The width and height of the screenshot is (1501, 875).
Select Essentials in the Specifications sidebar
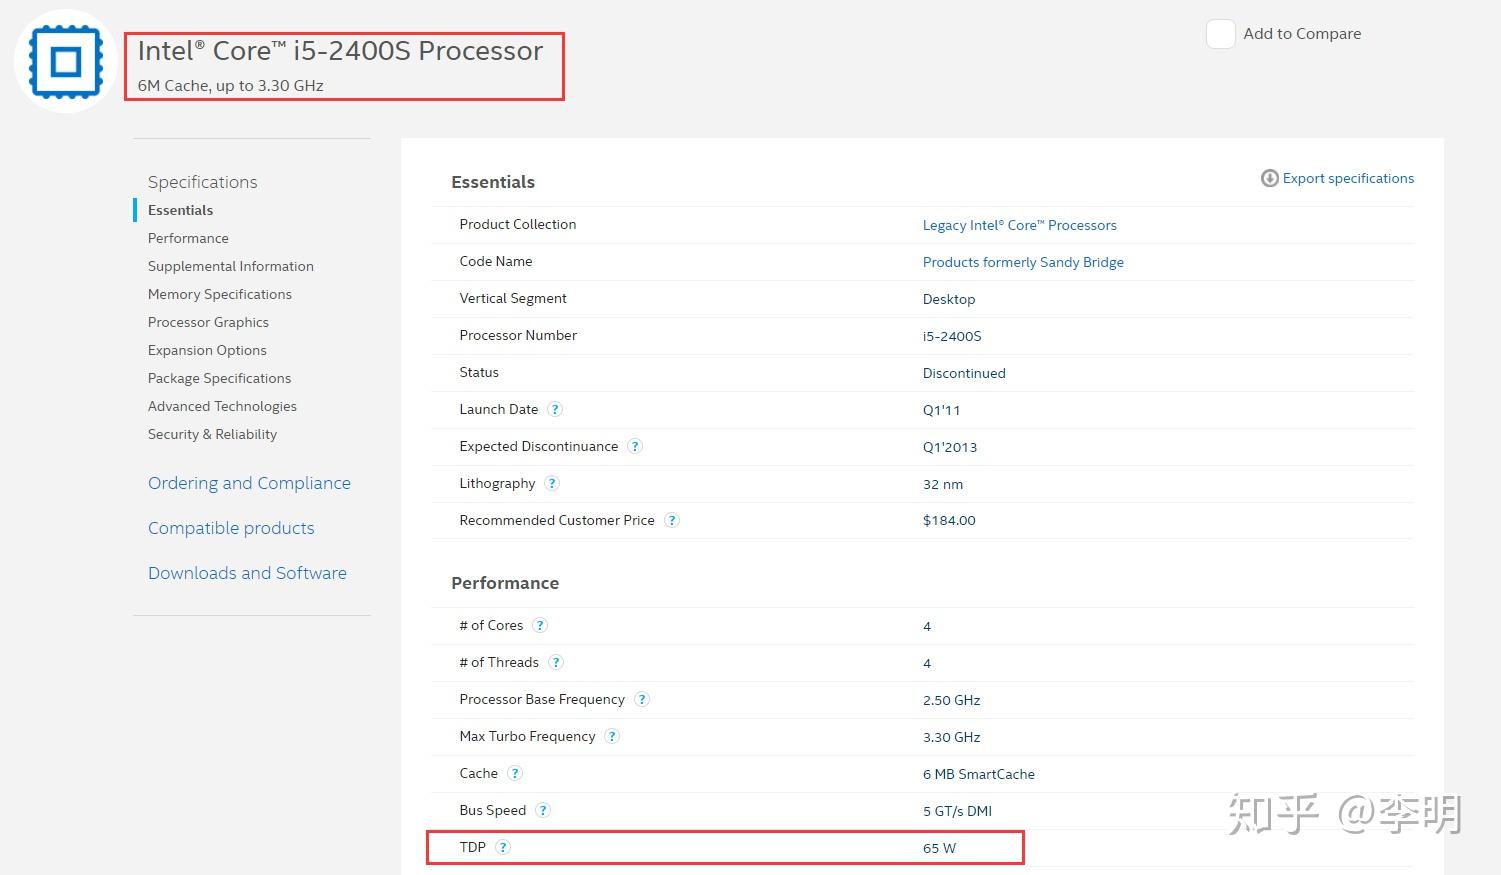[180, 210]
